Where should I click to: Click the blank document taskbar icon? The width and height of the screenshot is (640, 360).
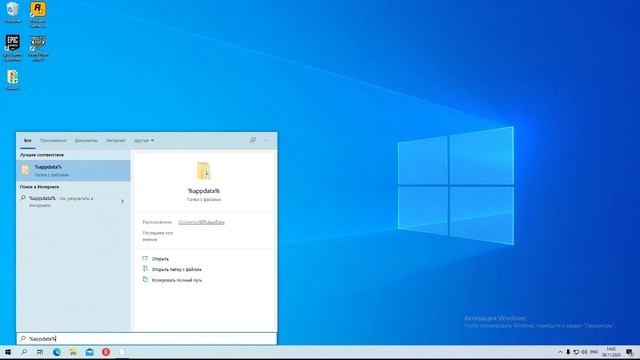click(122, 352)
